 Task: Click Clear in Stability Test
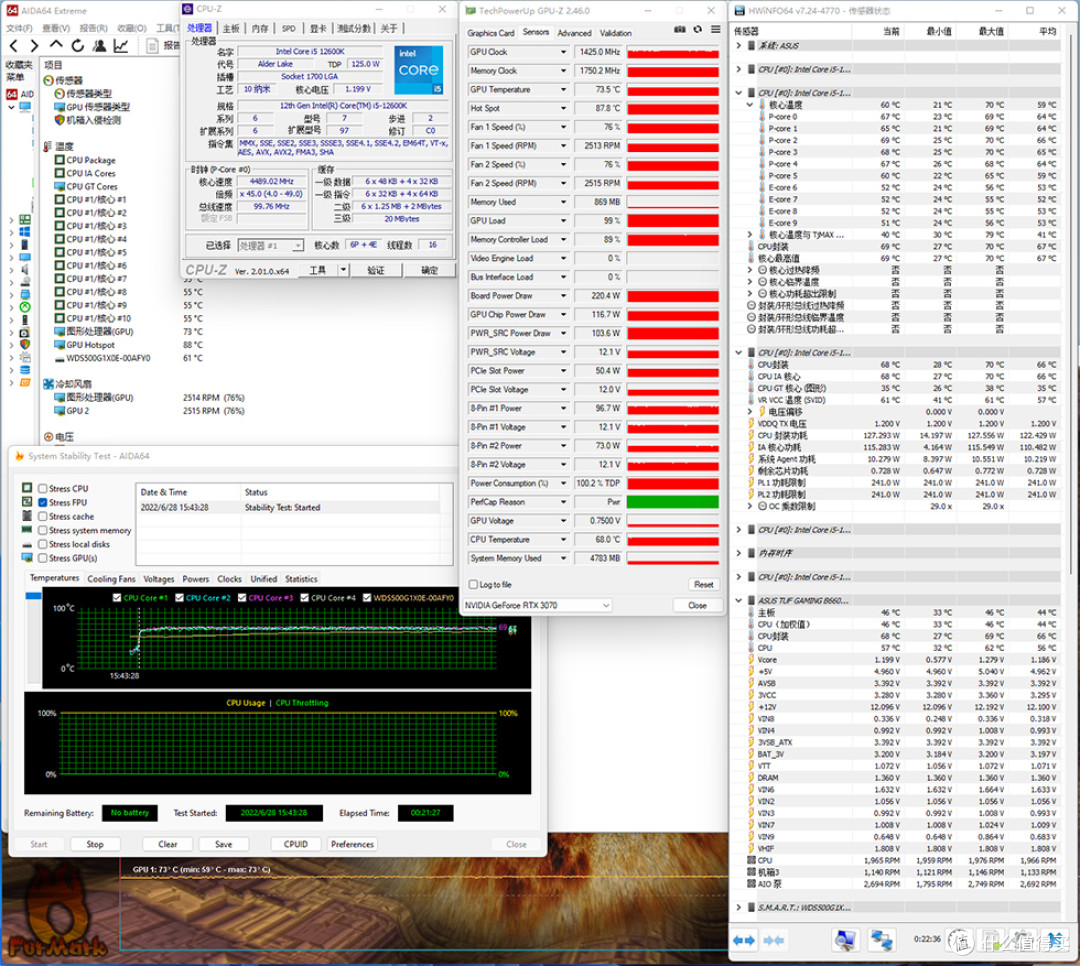[x=167, y=844]
